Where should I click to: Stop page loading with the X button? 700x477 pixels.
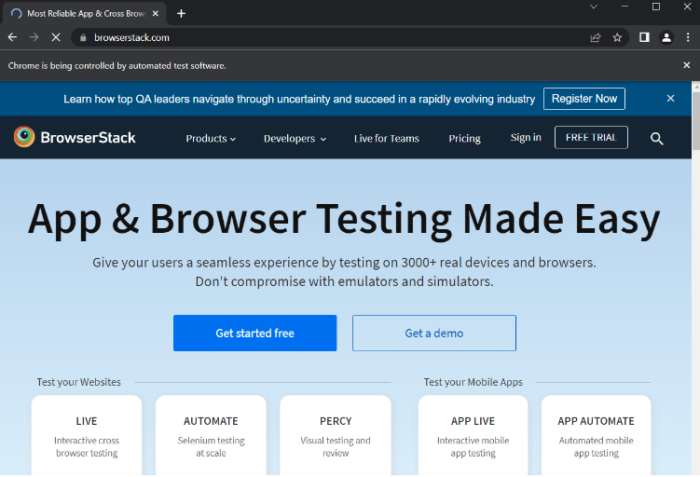(56, 37)
